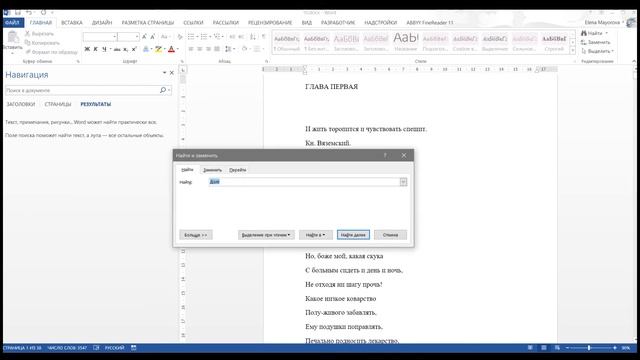The image size is (640, 360).
Task: Switch to the РЕЦЕНЗИРОВАНИЕ ribbon tab
Action: [x=270, y=22]
